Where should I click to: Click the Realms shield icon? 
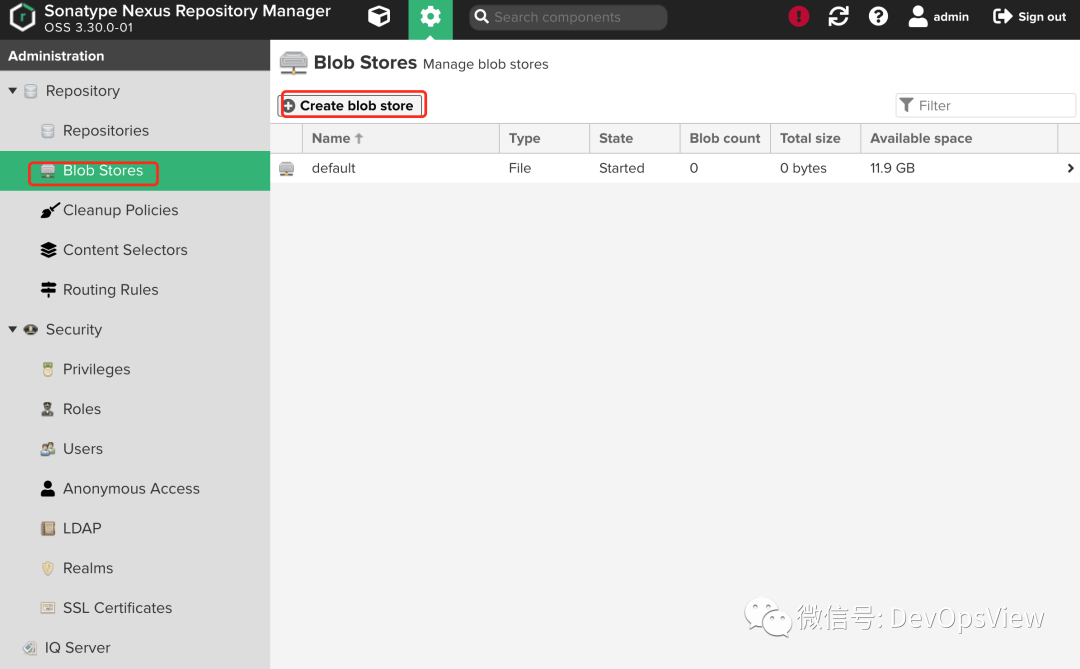48,568
